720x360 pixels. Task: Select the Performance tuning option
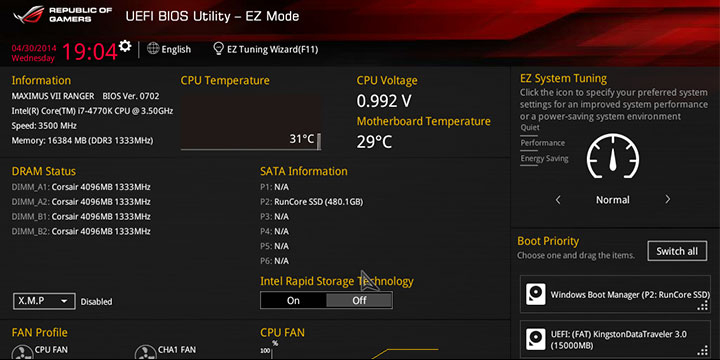pos(542,143)
